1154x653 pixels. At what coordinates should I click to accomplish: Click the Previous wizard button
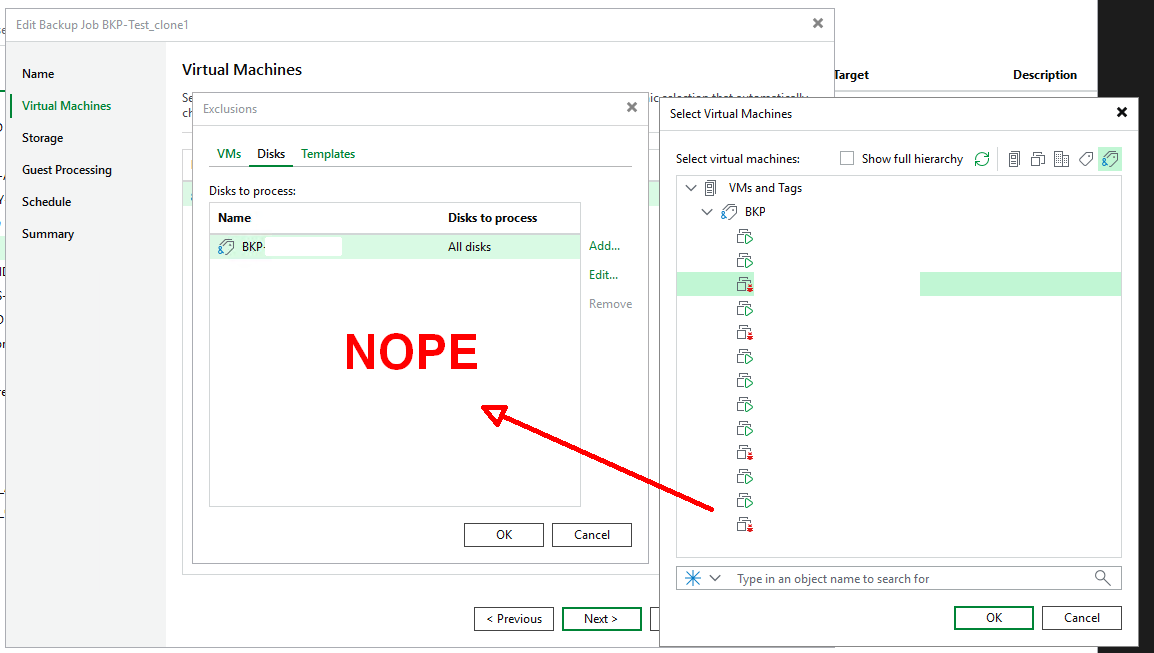514,619
